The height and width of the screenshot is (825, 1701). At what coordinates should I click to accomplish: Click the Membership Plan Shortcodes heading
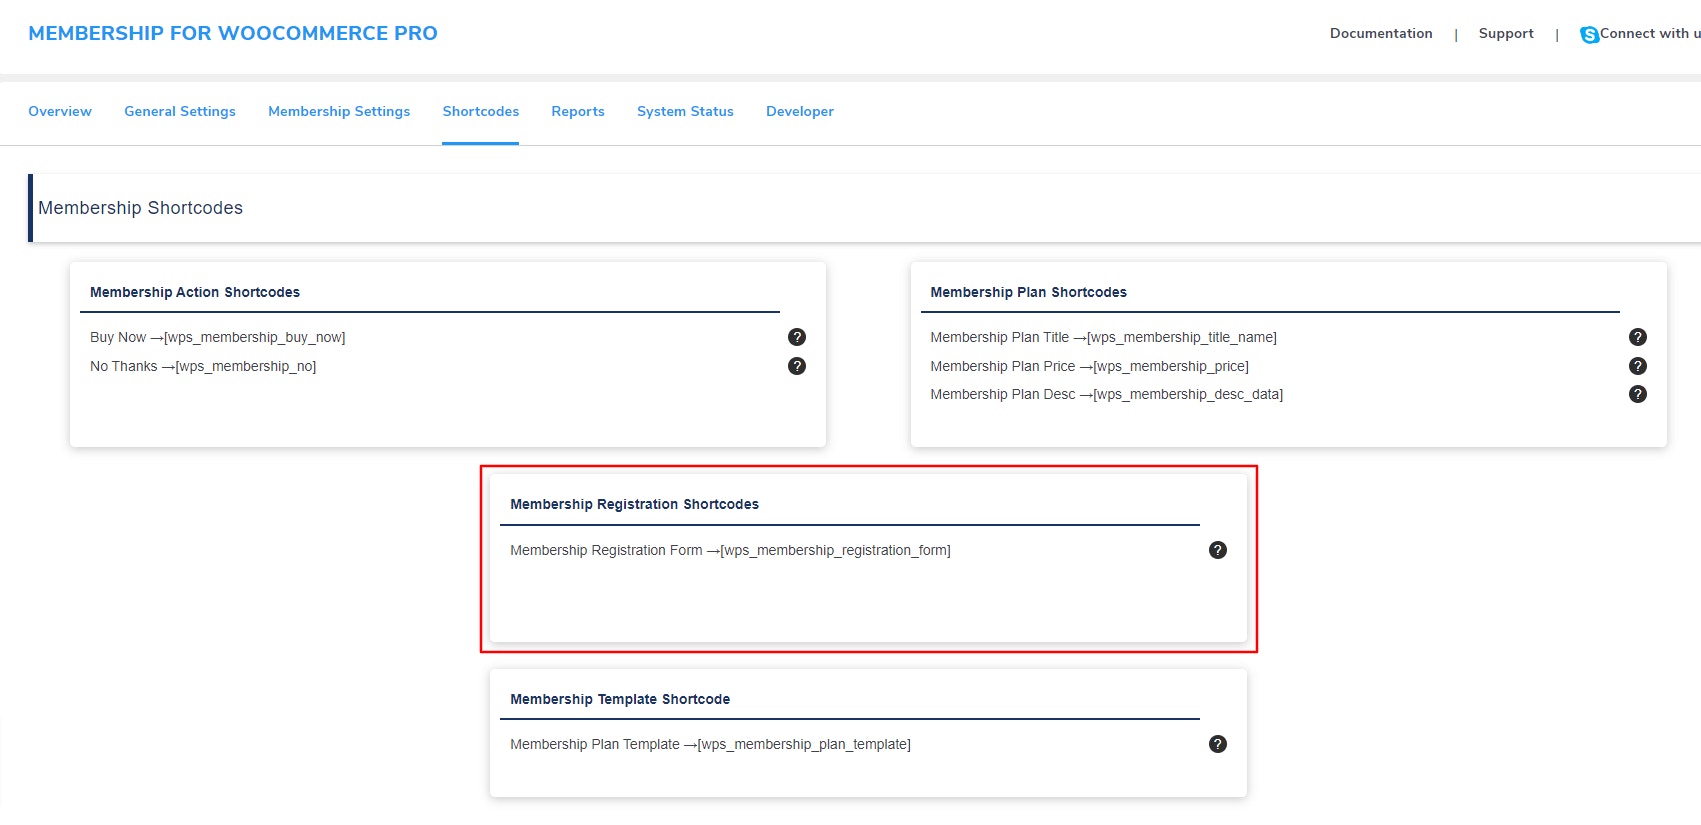[x=1028, y=292]
